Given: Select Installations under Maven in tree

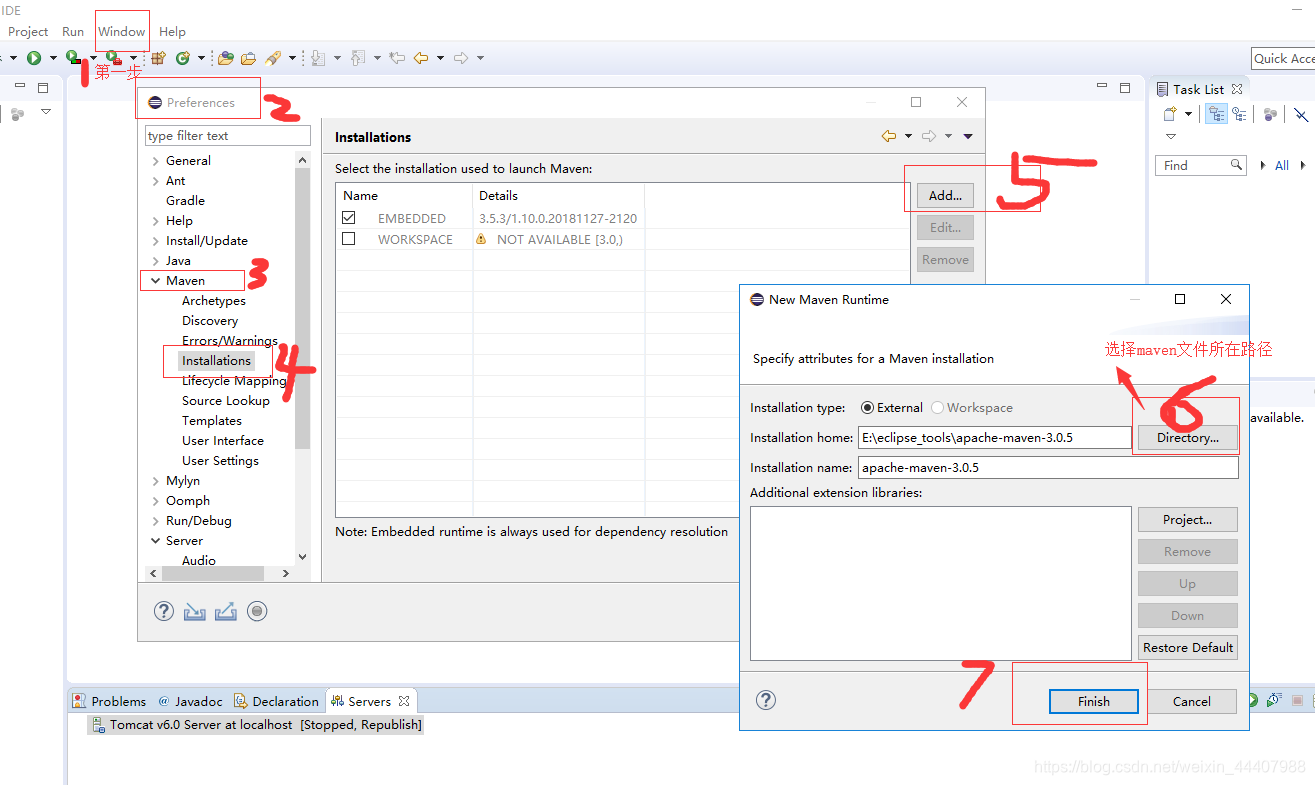Looking at the screenshot, I should 216,360.
